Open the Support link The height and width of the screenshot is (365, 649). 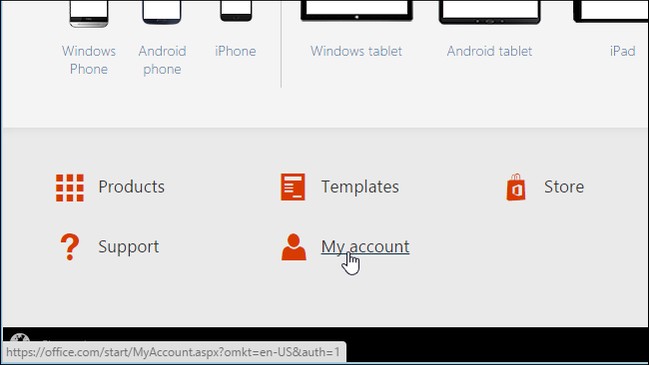pyautogui.click(x=129, y=247)
